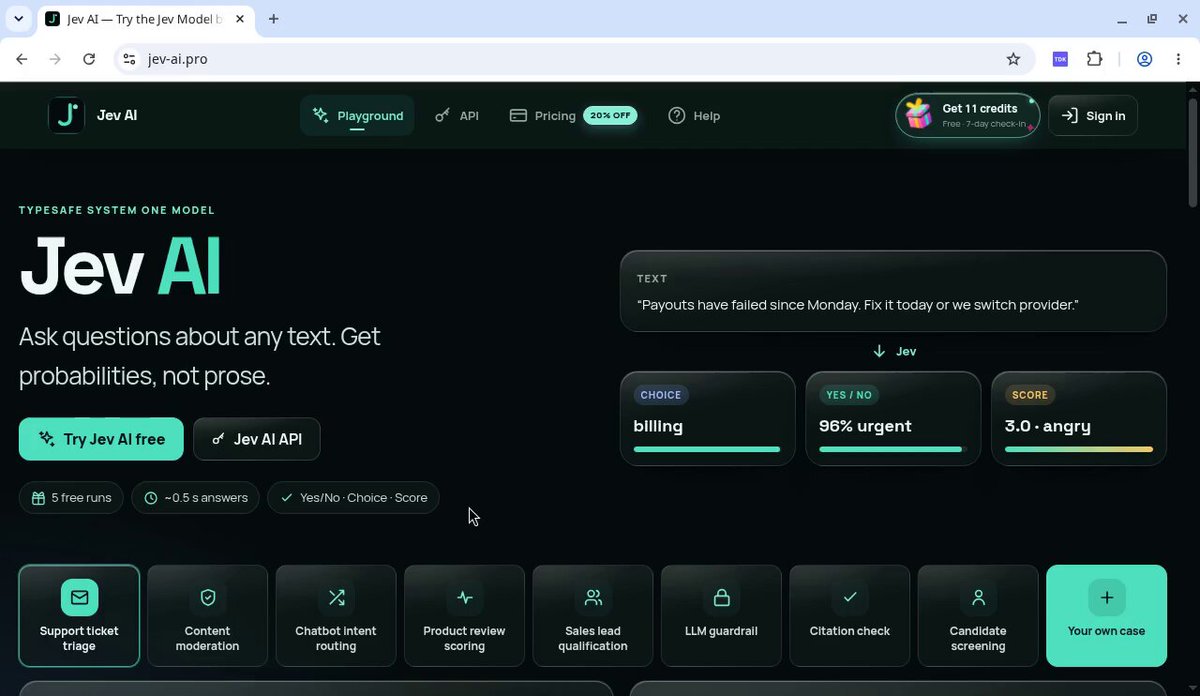Click the CHOICE billing result card
Image resolution: width=1200 pixels, height=696 pixels.
pos(707,418)
